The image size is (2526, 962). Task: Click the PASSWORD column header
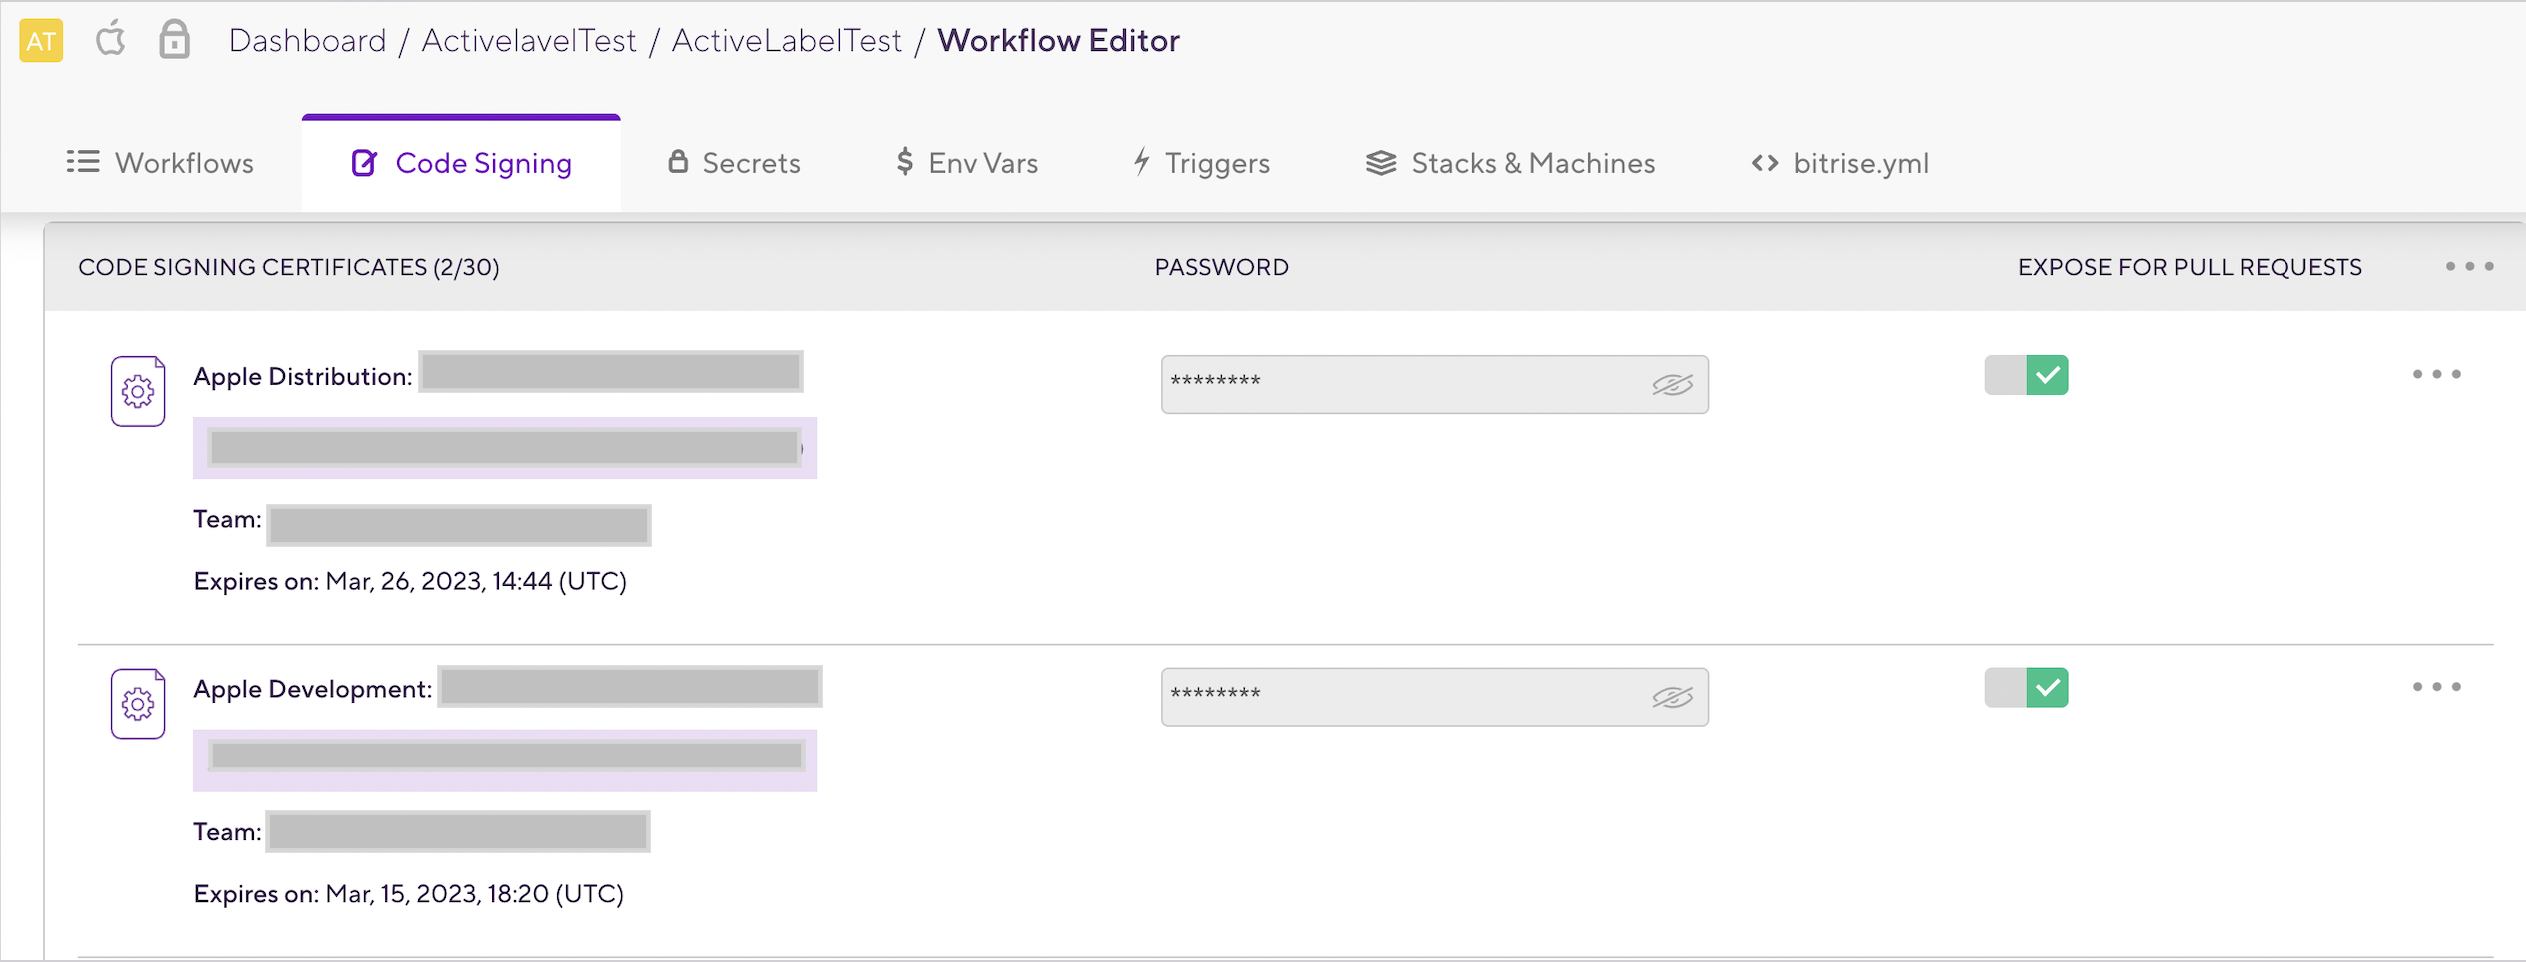(1221, 267)
